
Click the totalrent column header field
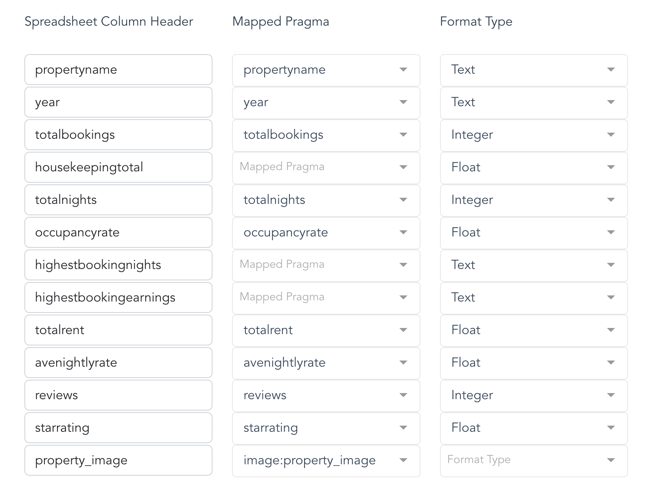coord(118,330)
